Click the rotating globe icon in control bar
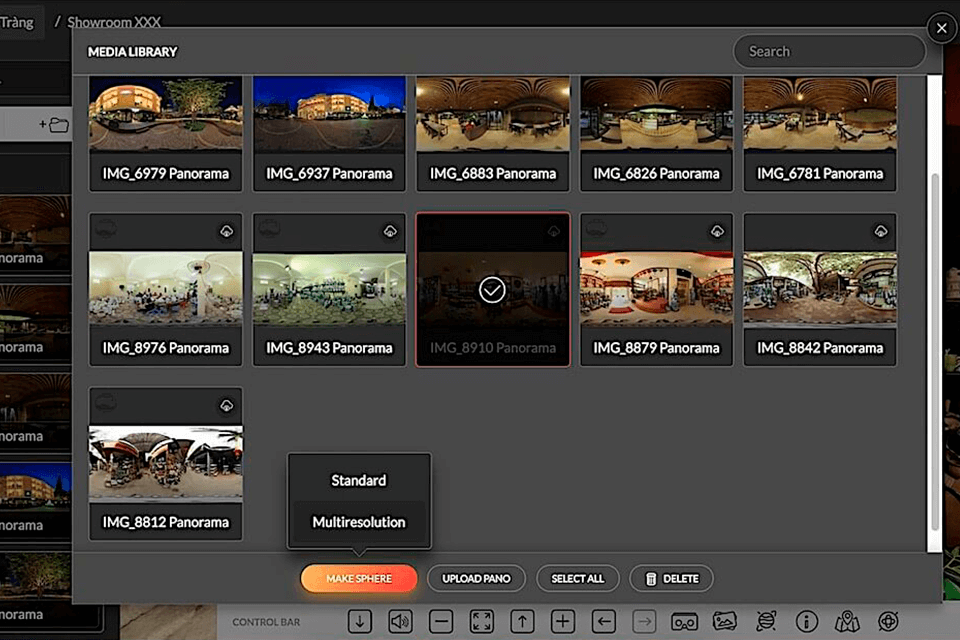960x640 pixels. 766,622
